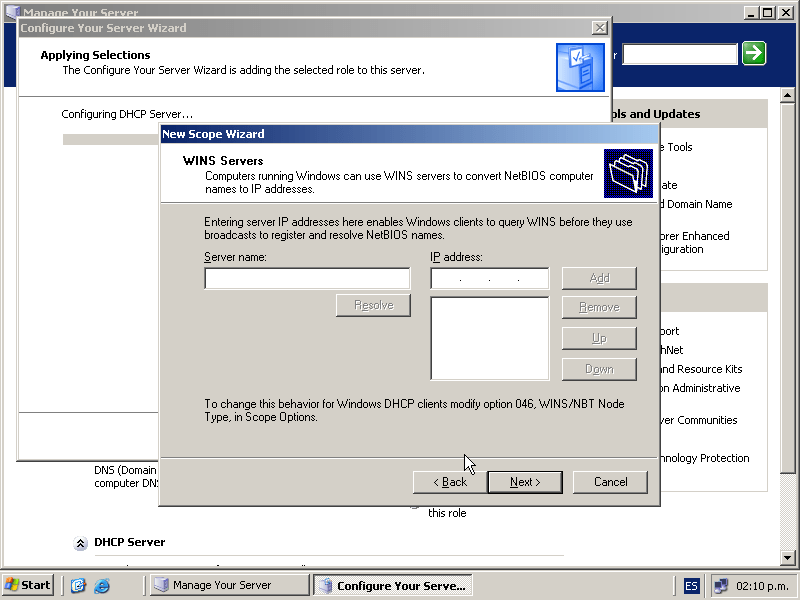Switch to Manage Your Server taskbar button
Screen dimensions: 800x600
tap(229, 585)
